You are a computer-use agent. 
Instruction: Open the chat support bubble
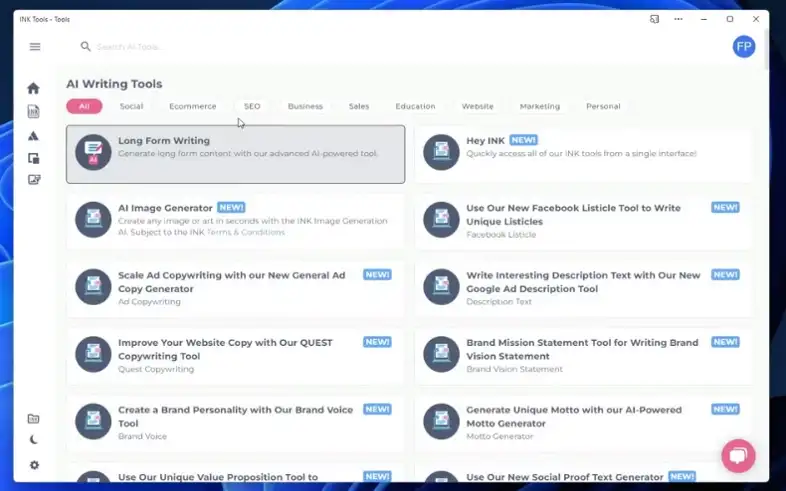pos(738,455)
